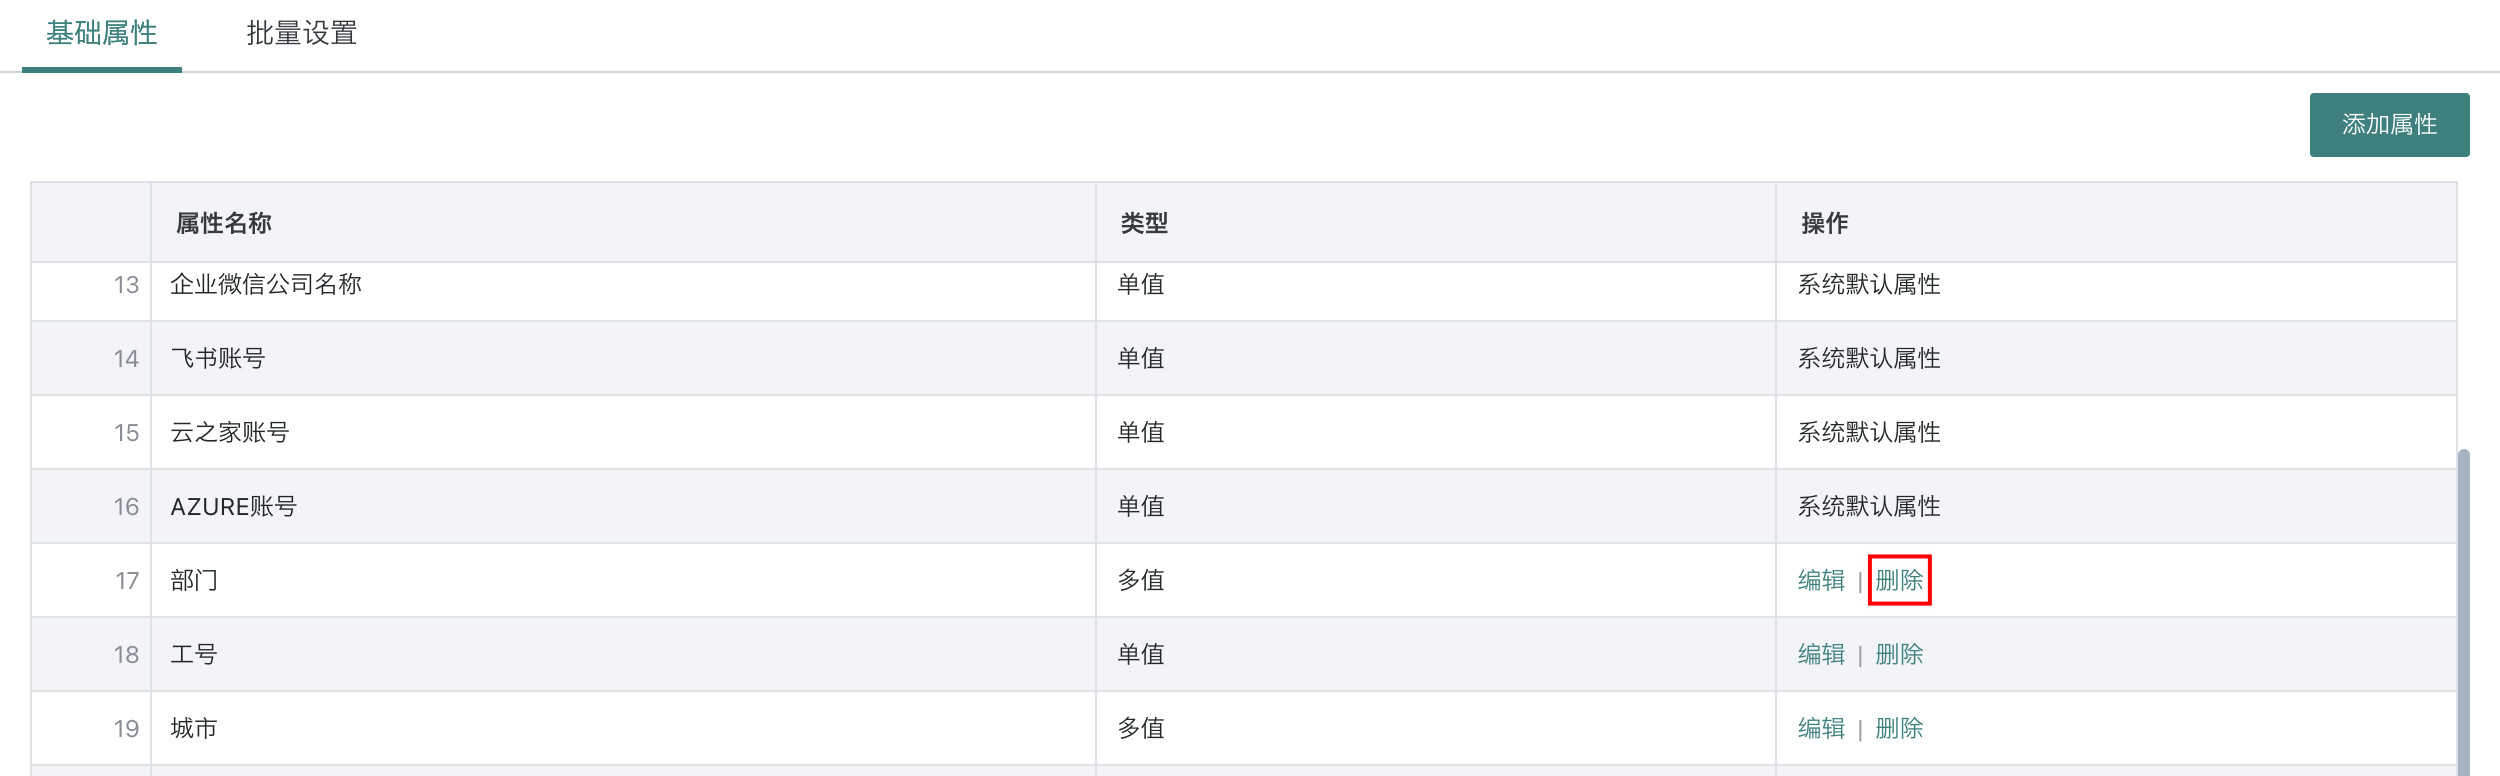Select the AZURE账号 row
The image size is (2500, 776).
point(234,507)
